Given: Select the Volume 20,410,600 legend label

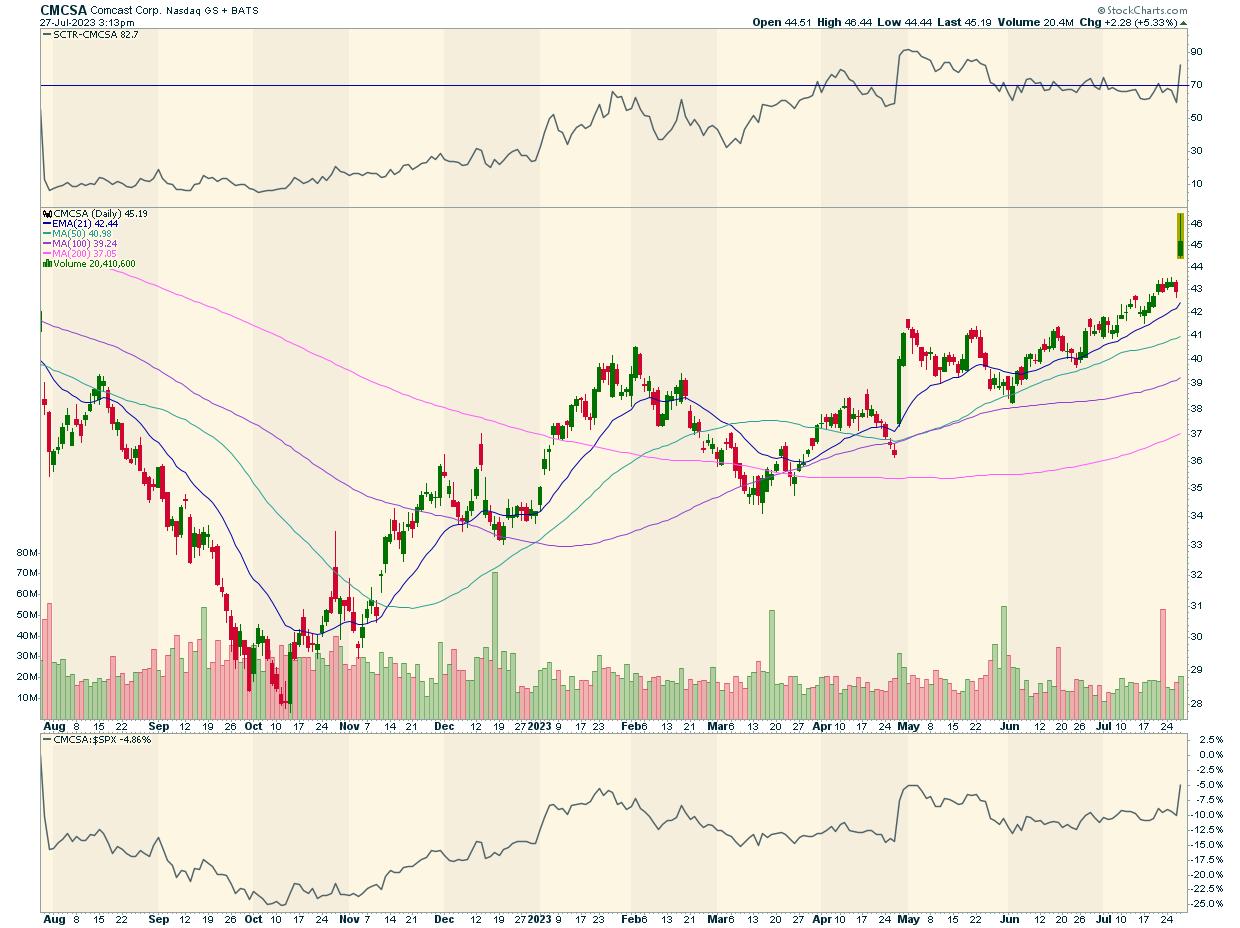Looking at the screenshot, I should (93, 264).
